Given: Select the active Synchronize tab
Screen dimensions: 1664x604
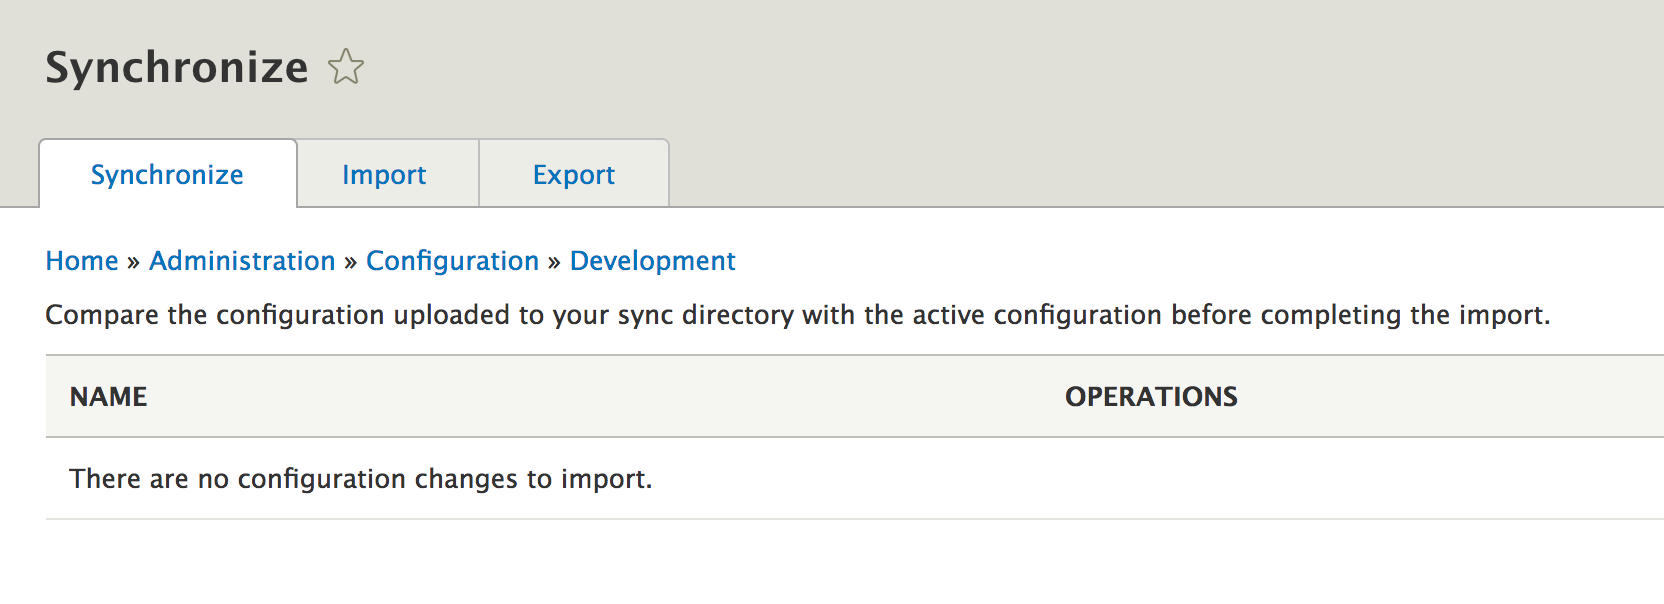Looking at the screenshot, I should coord(167,175).
